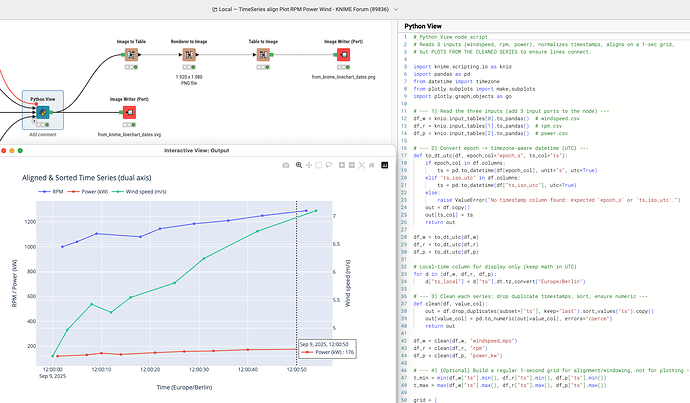Viewport: 690px width, 403px height.
Task: Choose the Lasso Select tool in modebar
Action: click(328, 164)
